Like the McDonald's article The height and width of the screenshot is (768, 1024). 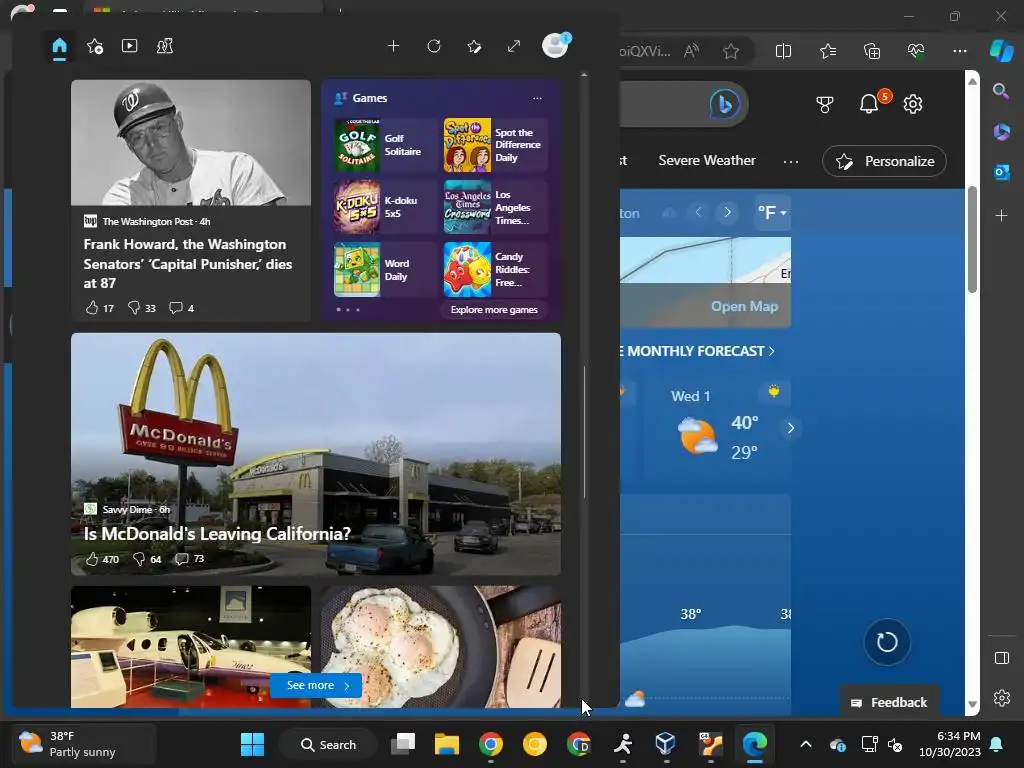point(102,559)
